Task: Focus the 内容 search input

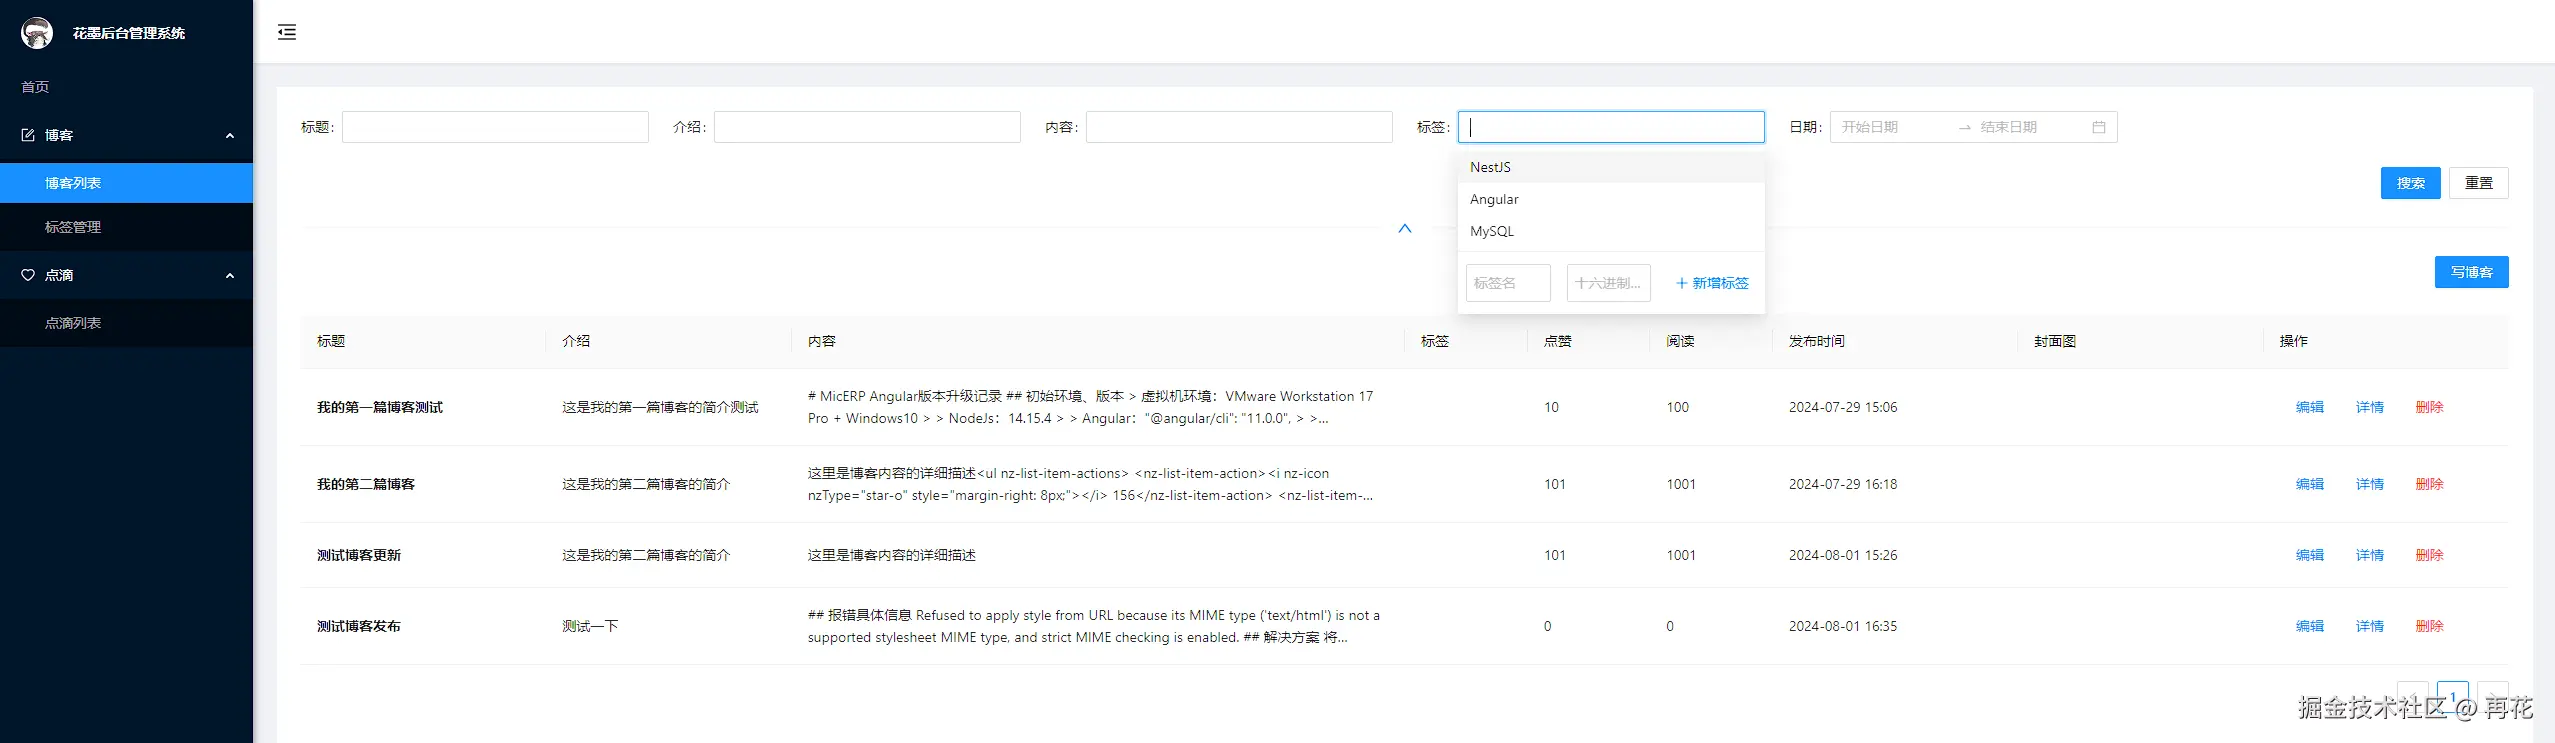Action: [x=1239, y=127]
